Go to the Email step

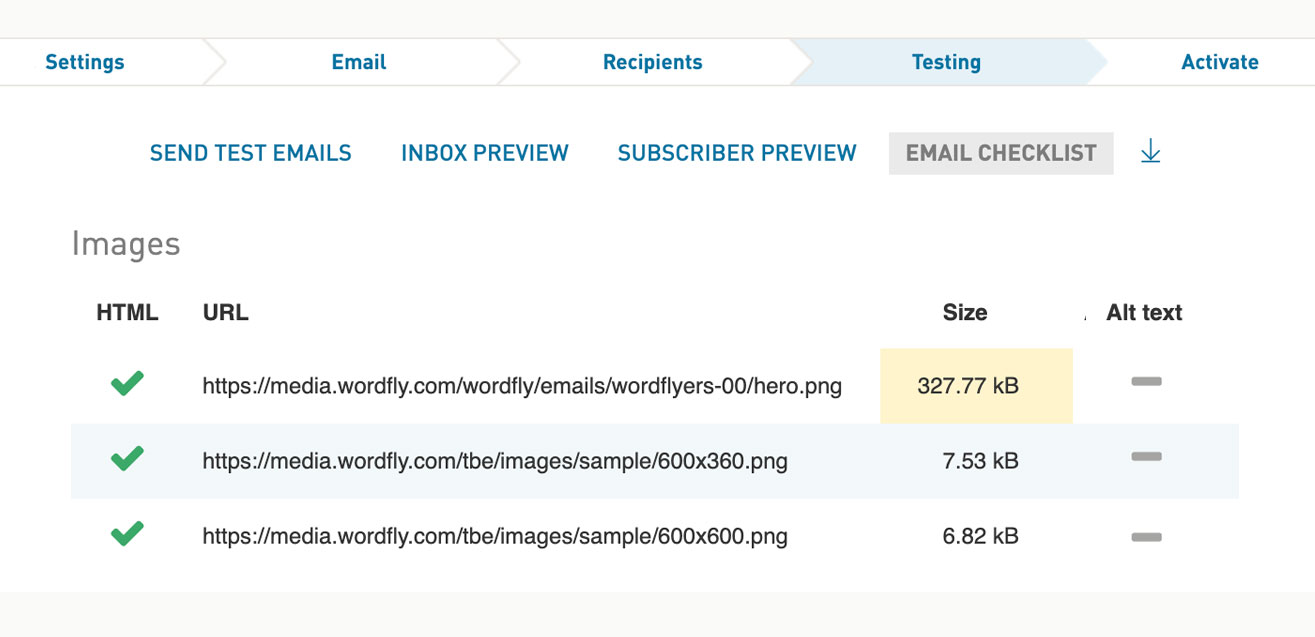point(359,62)
